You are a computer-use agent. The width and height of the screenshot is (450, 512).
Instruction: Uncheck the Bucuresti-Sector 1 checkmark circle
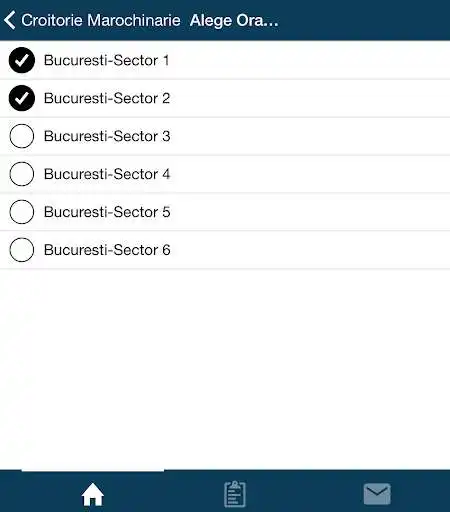(22, 60)
